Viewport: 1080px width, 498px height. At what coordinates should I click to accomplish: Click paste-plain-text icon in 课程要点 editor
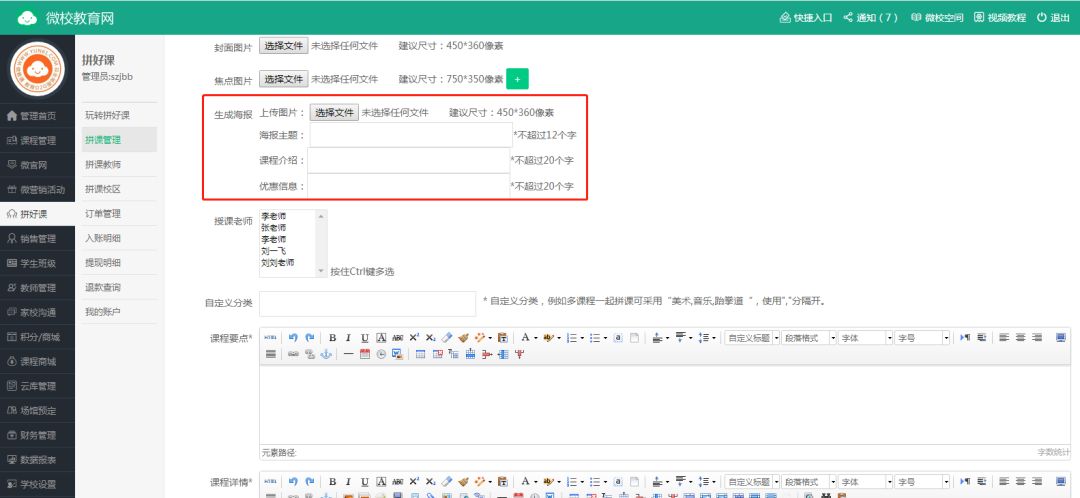(503, 338)
